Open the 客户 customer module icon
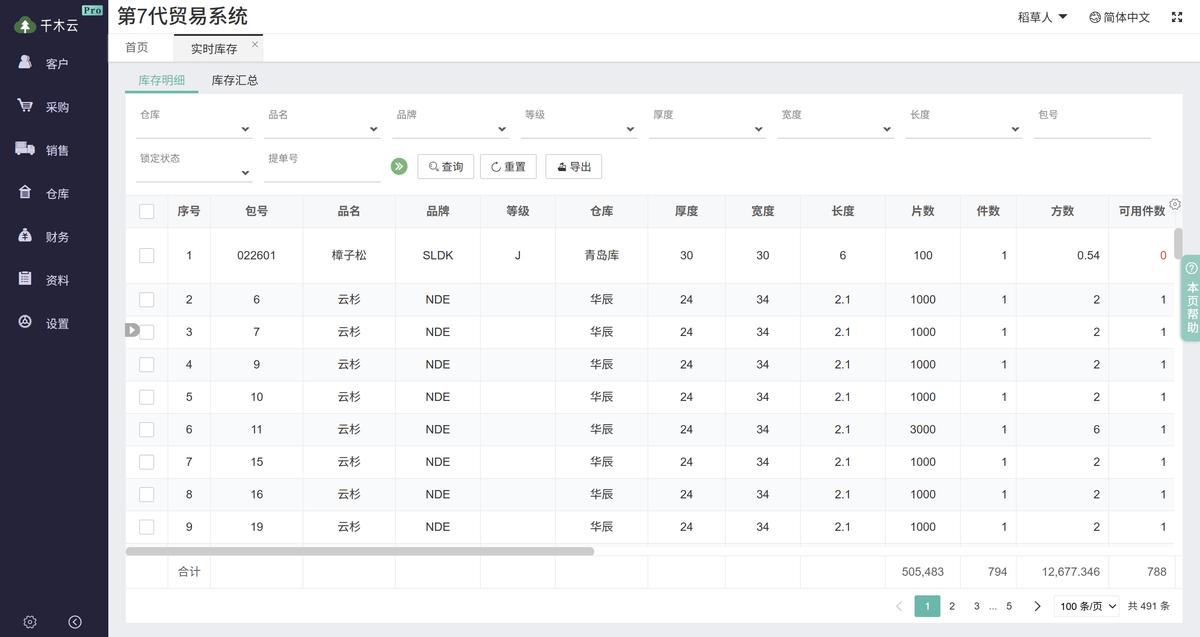The height and width of the screenshot is (637, 1200). 26,63
